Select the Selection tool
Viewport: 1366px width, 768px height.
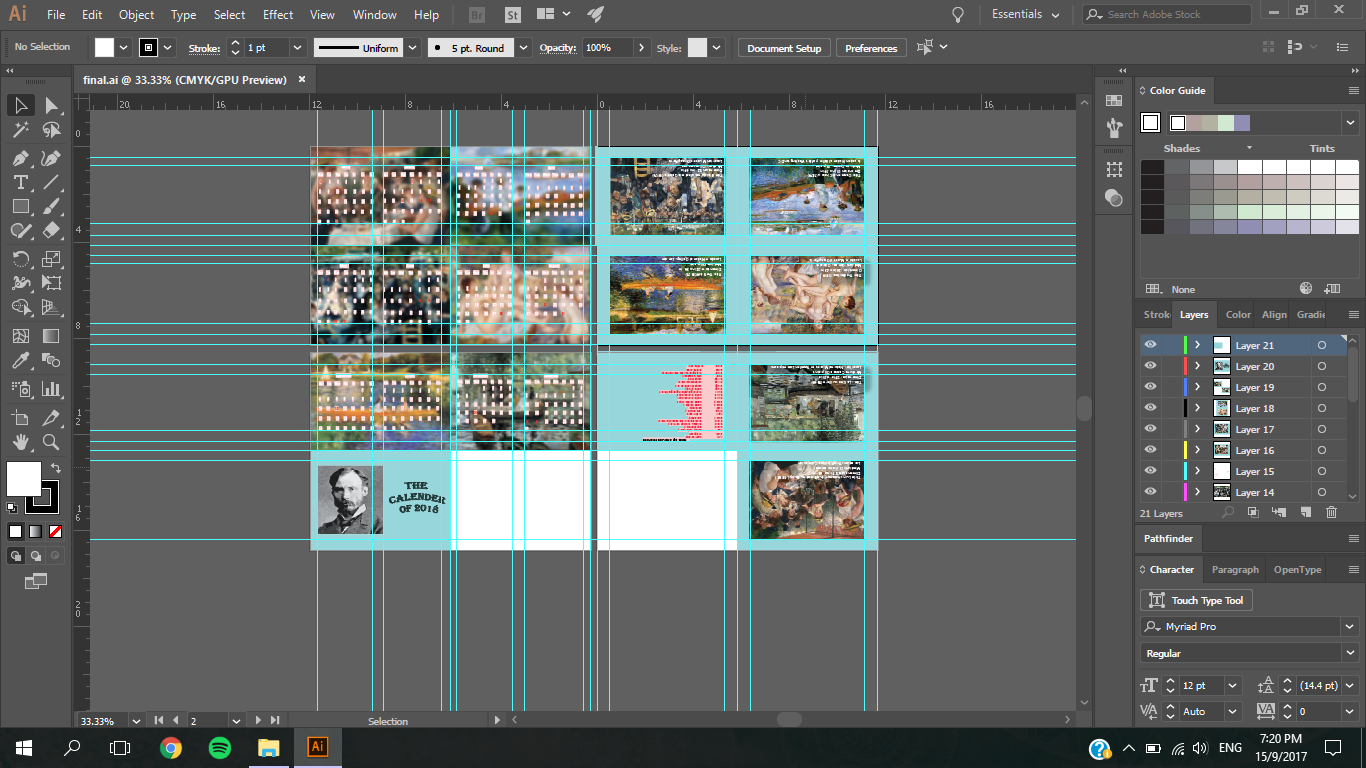point(21,105)
